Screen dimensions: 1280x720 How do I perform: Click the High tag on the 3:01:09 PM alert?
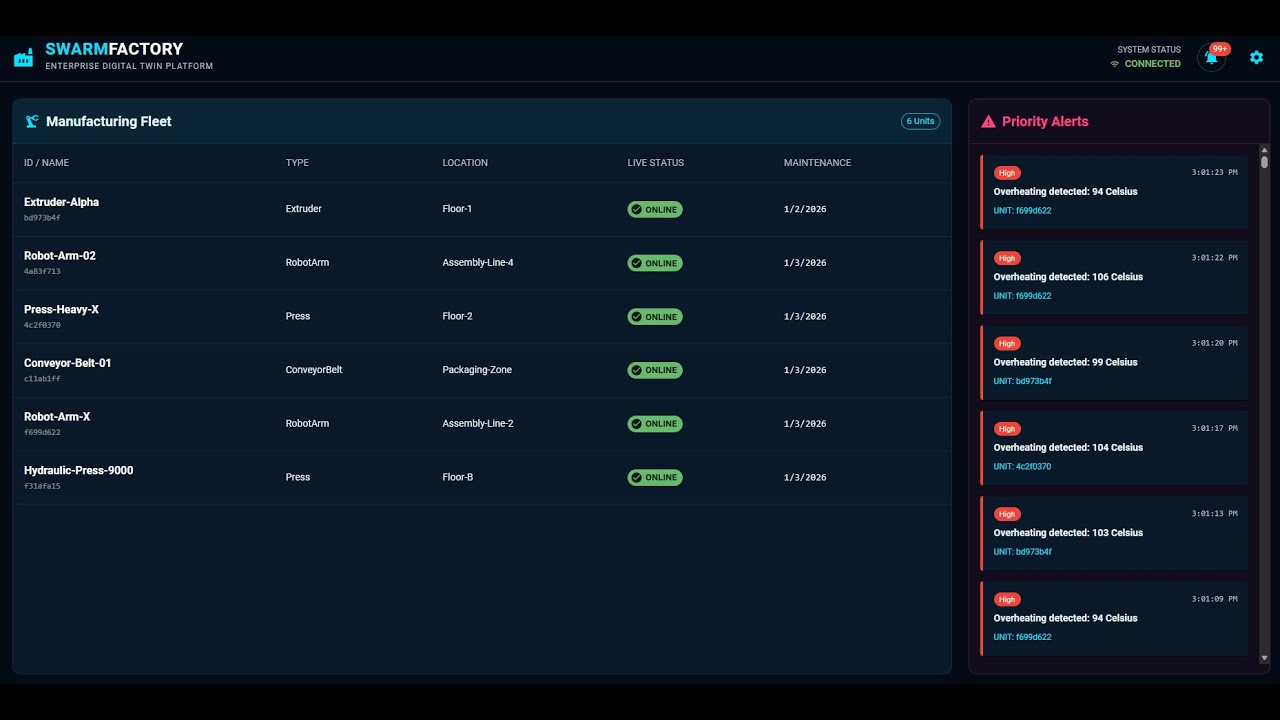1007,600
